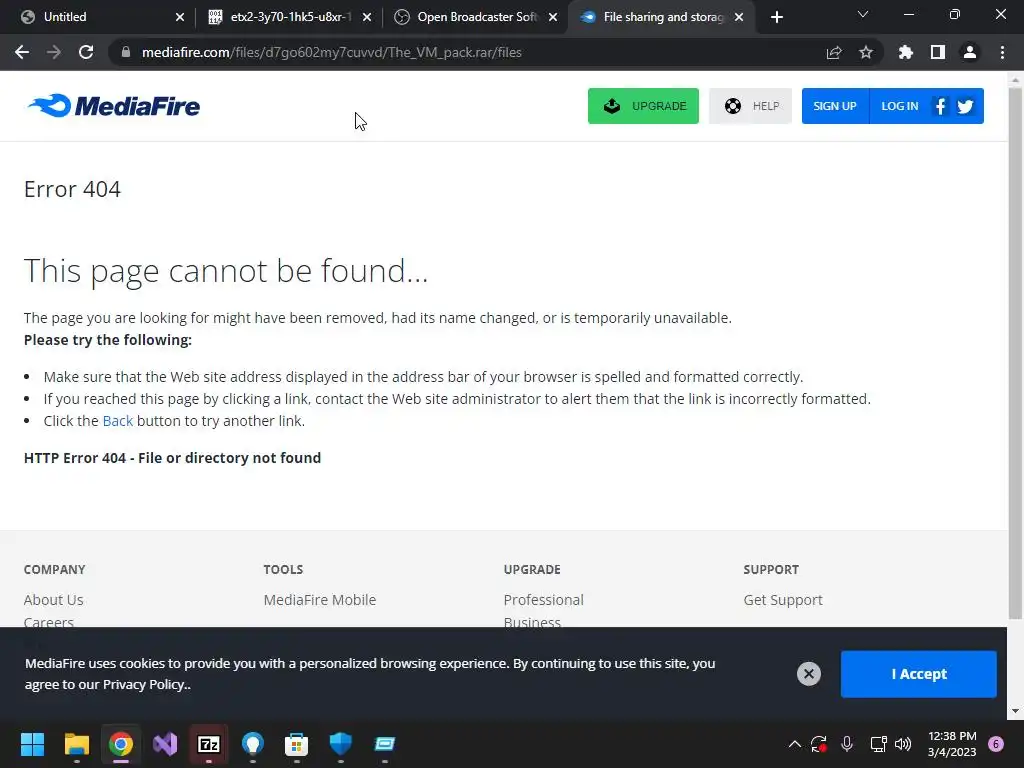
Task: Click LOG IN button
Action: (x=899, y=106)
